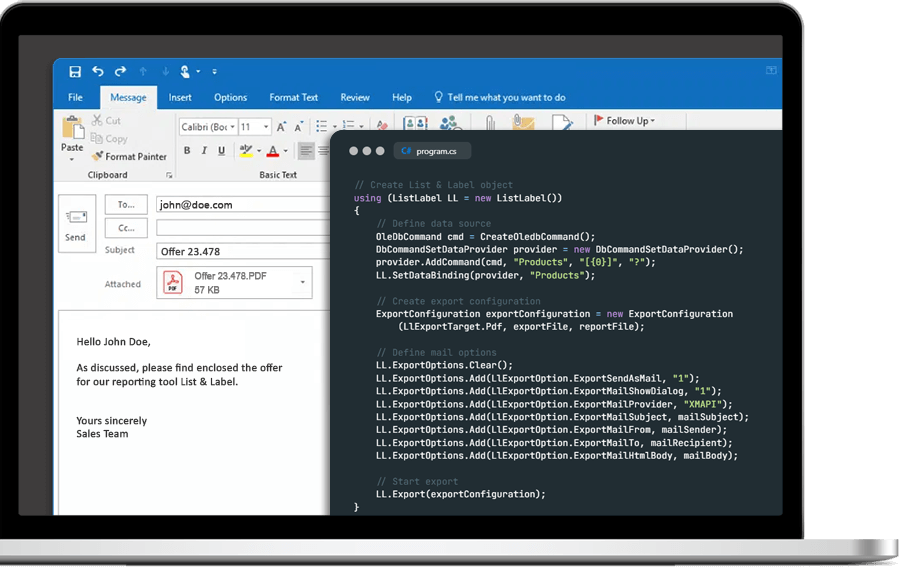
Task: Toggle bold formatting
Action: click(187, 151)
